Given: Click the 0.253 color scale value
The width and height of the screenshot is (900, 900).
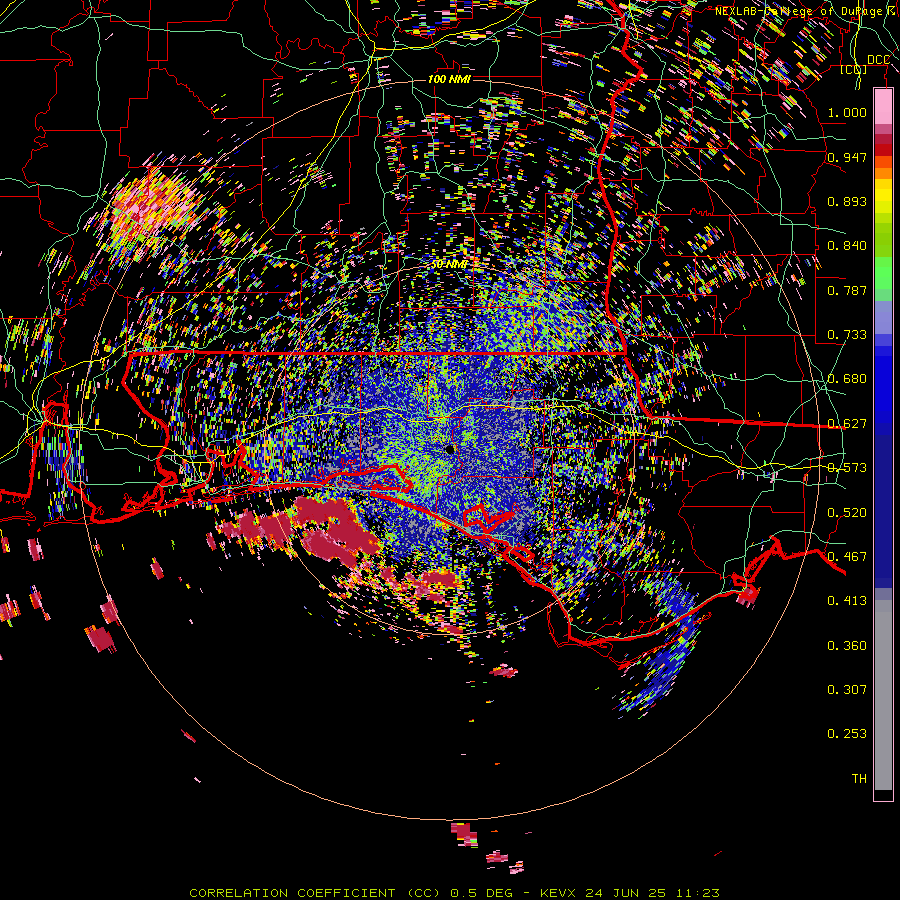Looking at the screenshot, I should coord(847,734).
